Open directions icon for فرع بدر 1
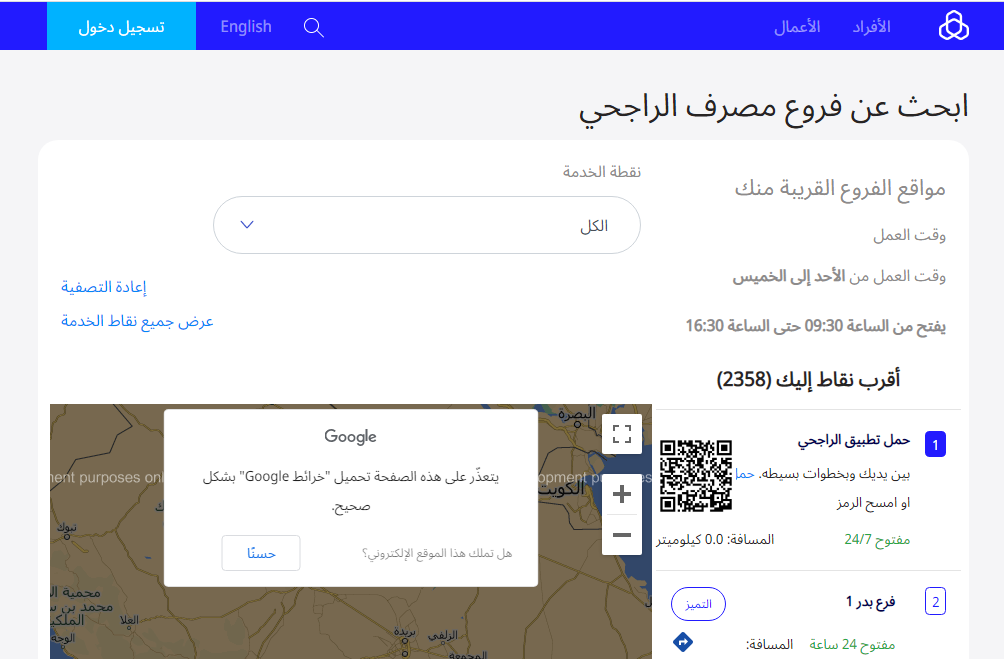The width and height of the screenshot is (1004, 659). click(683, 642)
